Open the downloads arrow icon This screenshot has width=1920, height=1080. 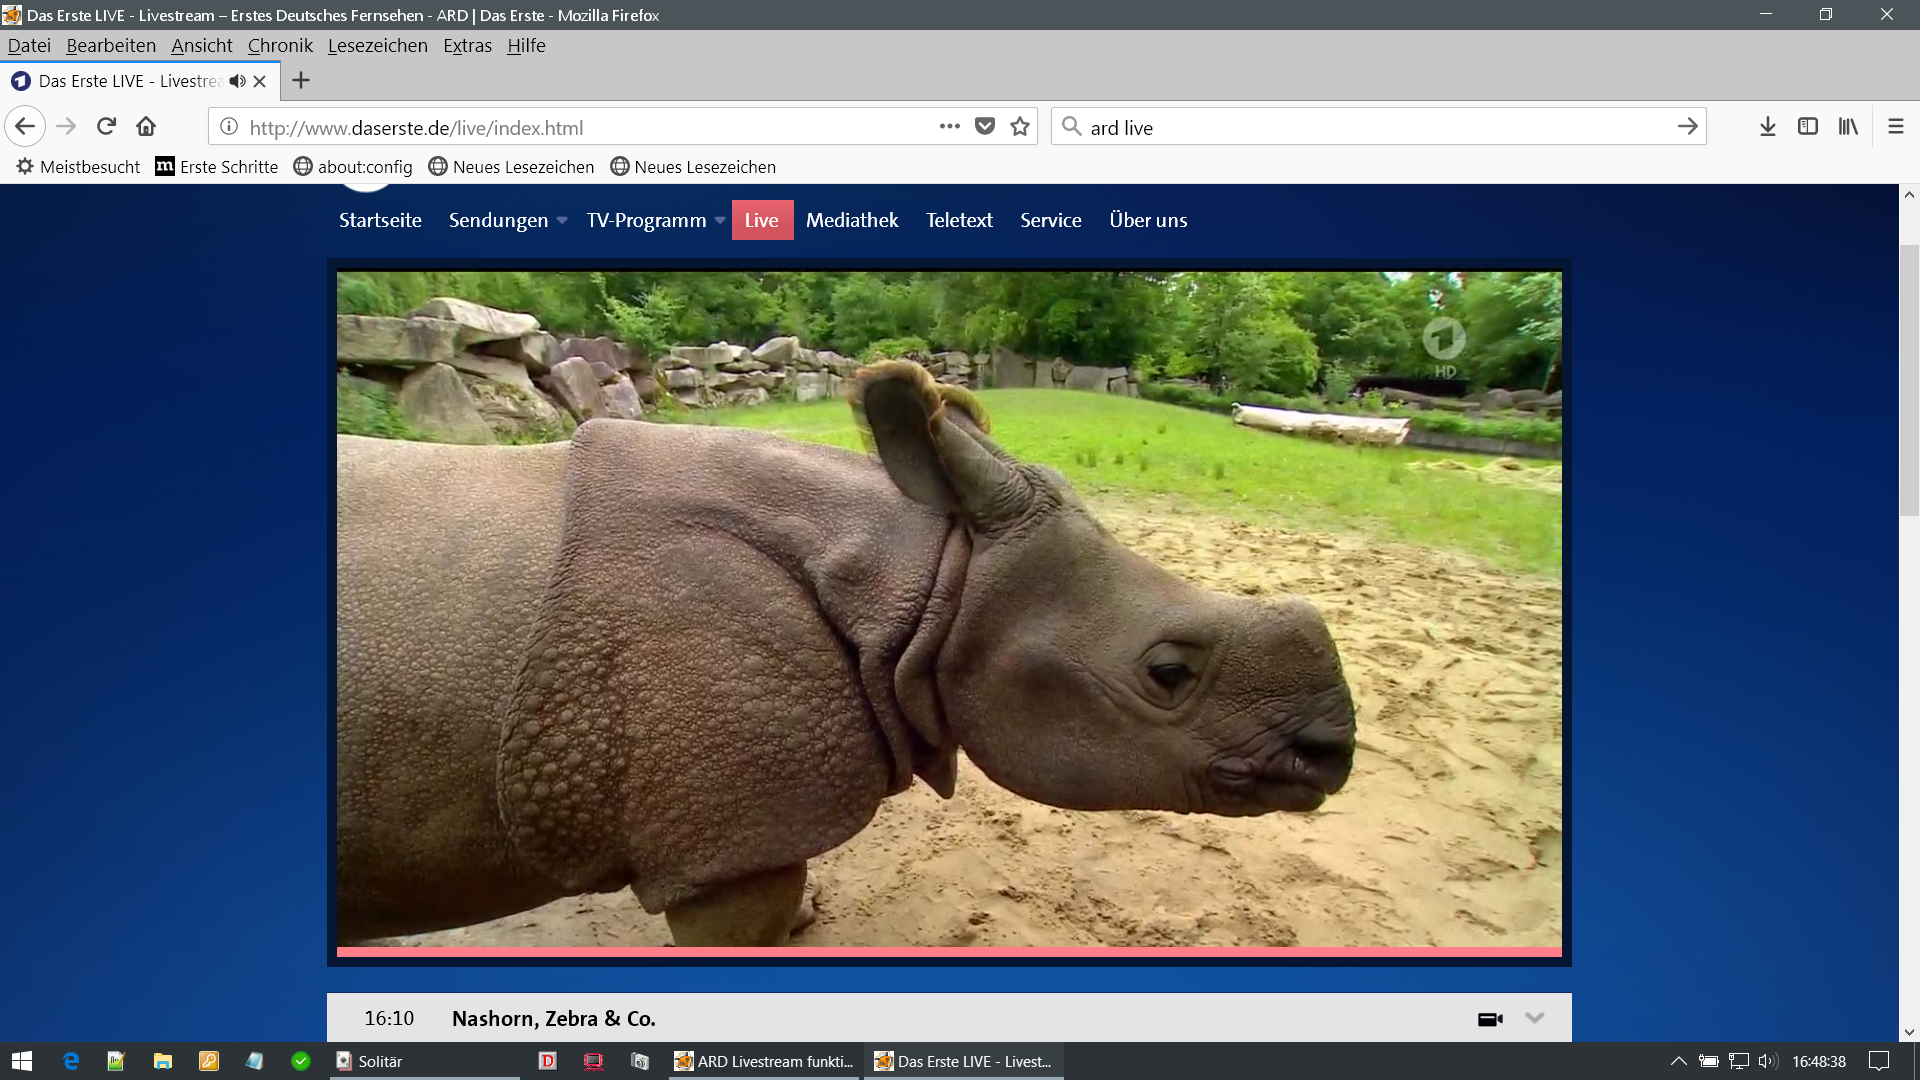1767,127
